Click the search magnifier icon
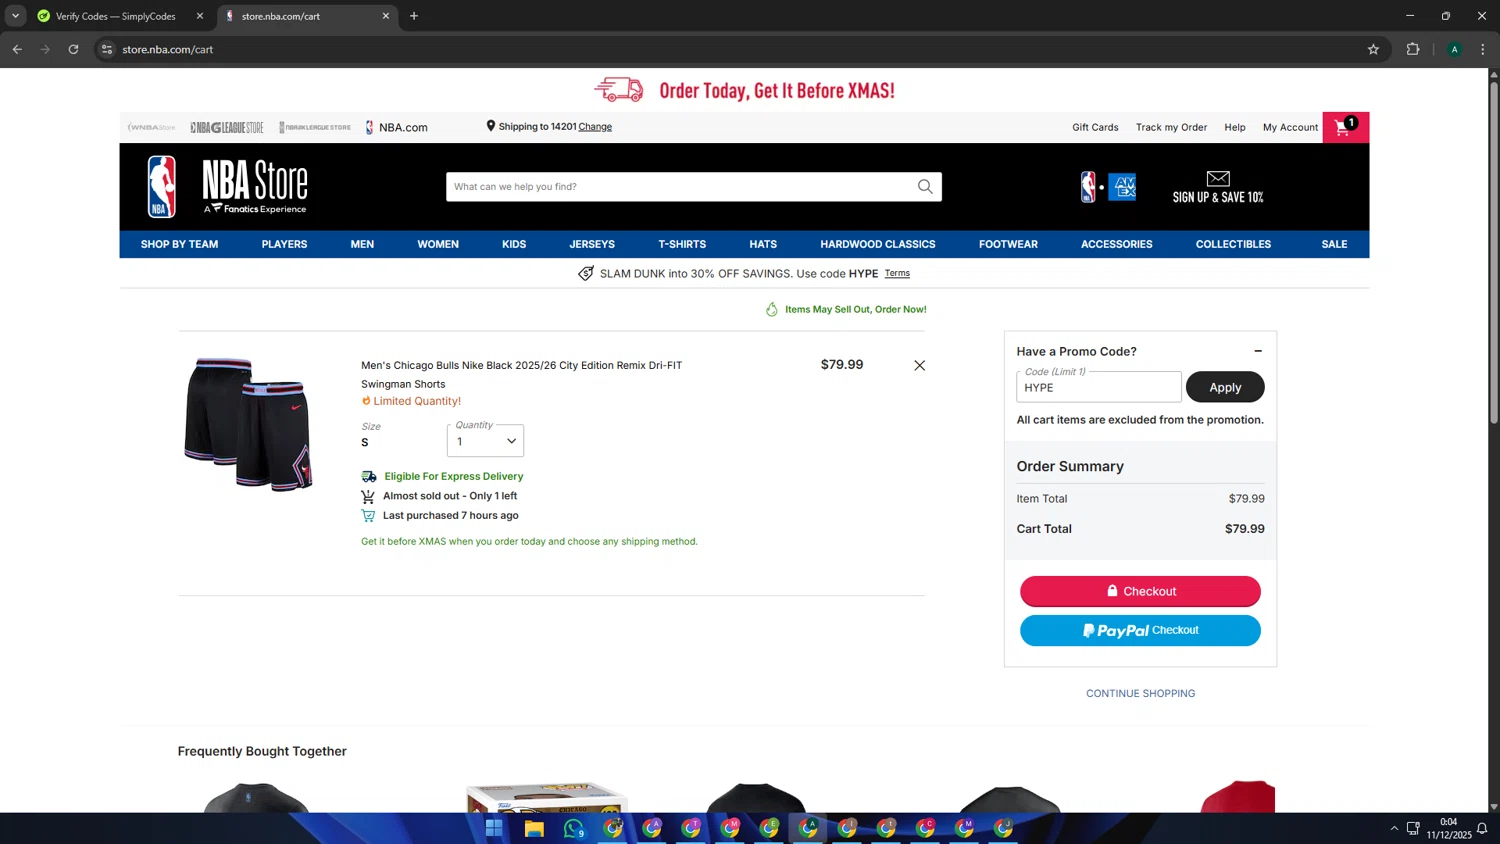 click(925, 187)
